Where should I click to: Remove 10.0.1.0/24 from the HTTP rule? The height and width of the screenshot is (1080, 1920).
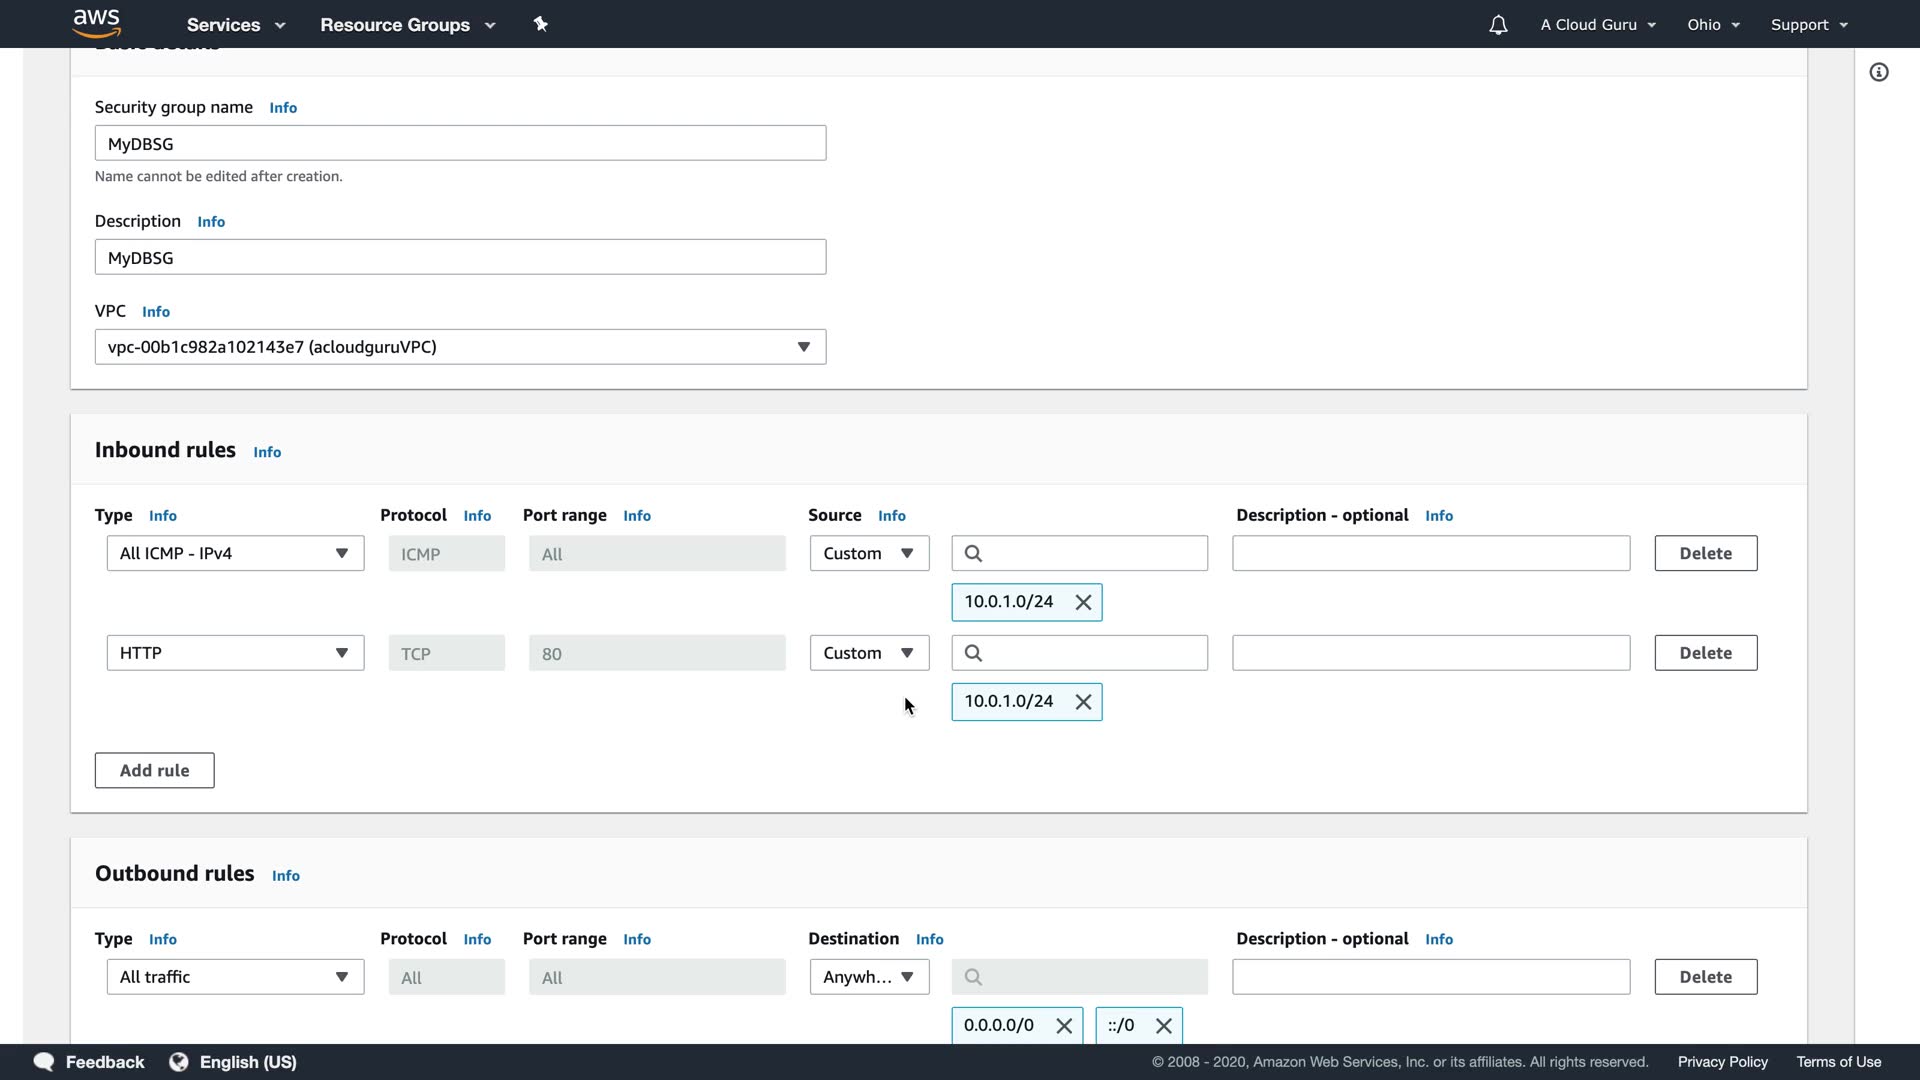[x=1083, y=702]
